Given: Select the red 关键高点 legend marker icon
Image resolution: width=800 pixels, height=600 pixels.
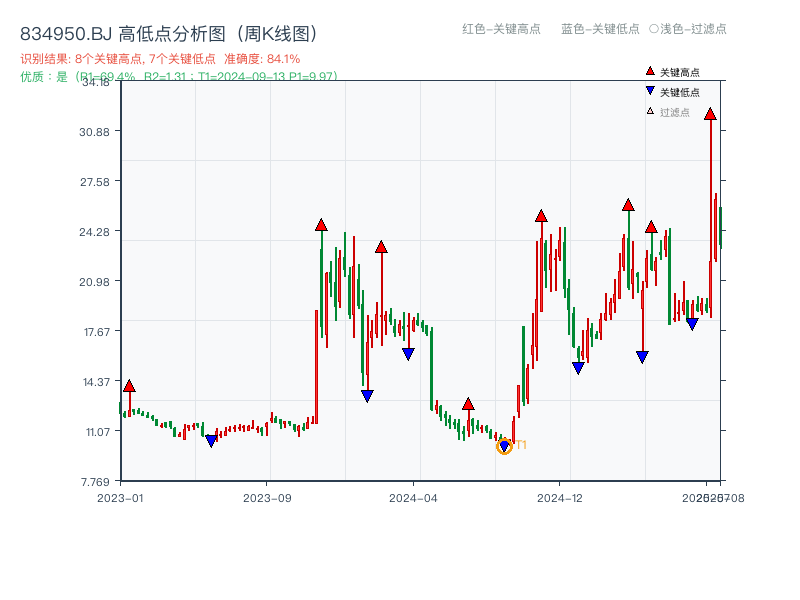Looking at the screenshot, I should pos(650,71).
